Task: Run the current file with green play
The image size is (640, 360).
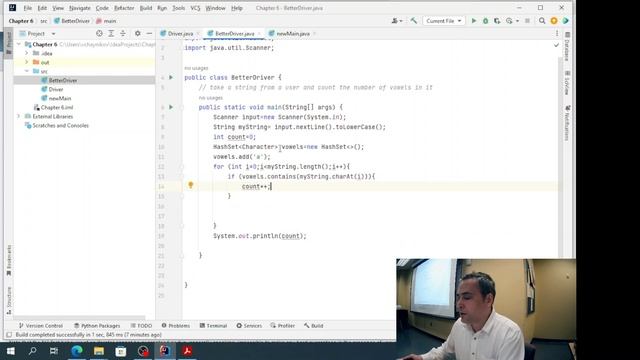Action: tap(473, 20)
